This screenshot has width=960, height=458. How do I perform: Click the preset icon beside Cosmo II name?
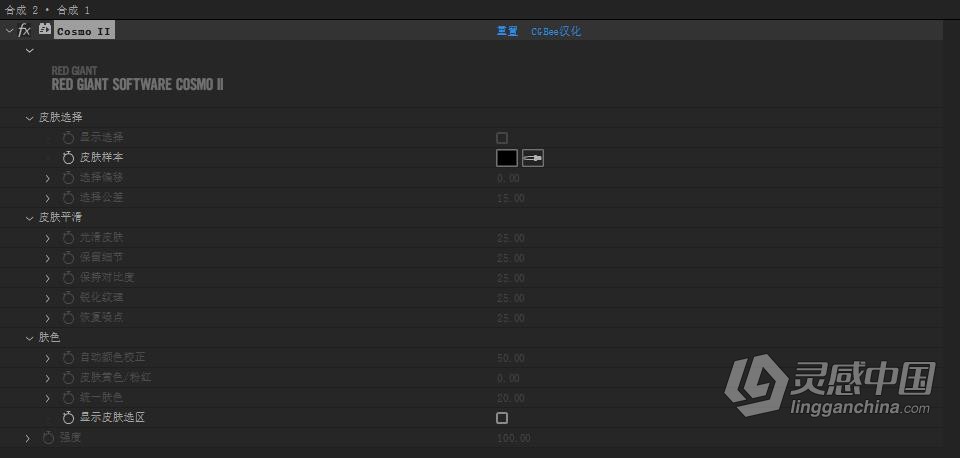(45, 29)
